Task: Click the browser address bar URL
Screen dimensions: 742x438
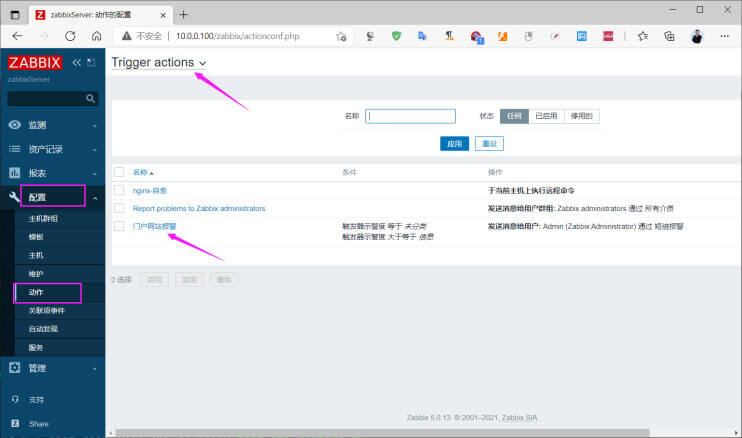Action: [x=238, y=36]
